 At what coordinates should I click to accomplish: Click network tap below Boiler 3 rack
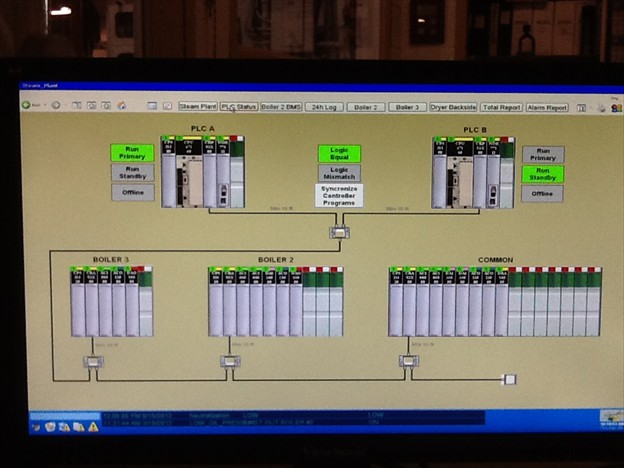point(94,362)
